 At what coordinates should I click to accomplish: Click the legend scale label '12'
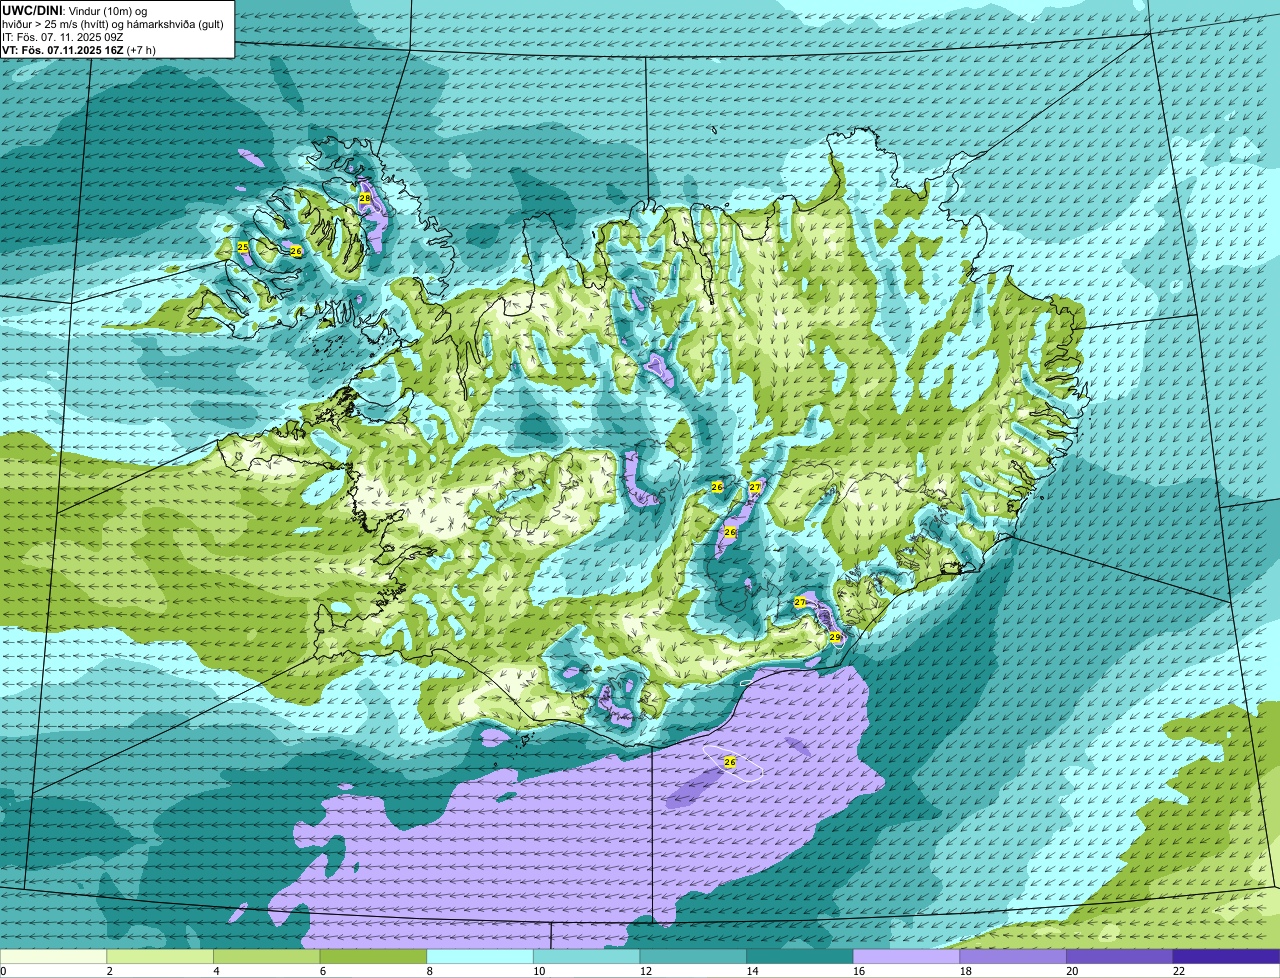646,971
